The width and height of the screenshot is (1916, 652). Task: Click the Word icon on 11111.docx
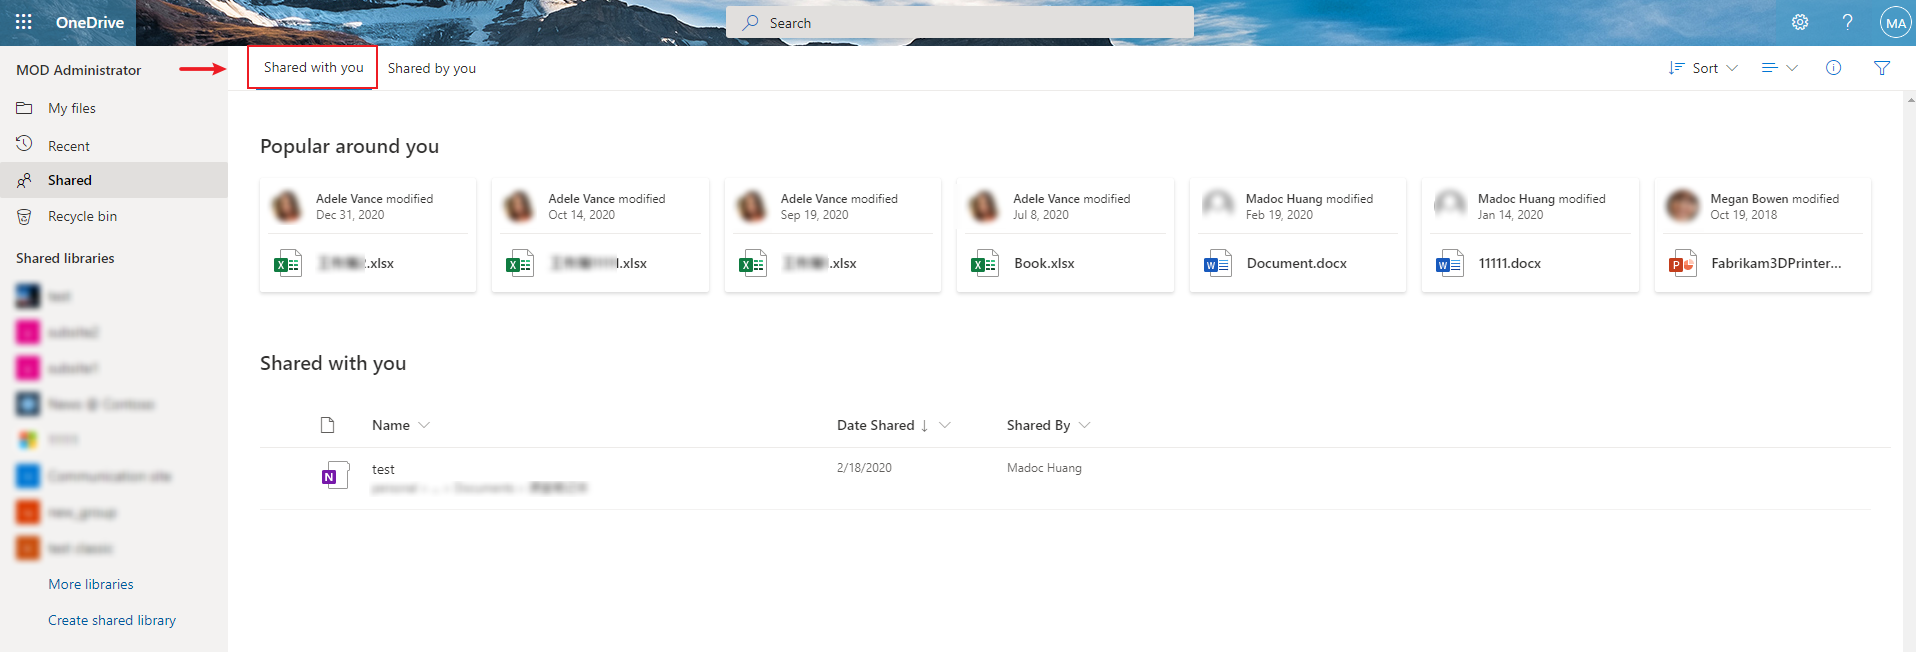1449,264
